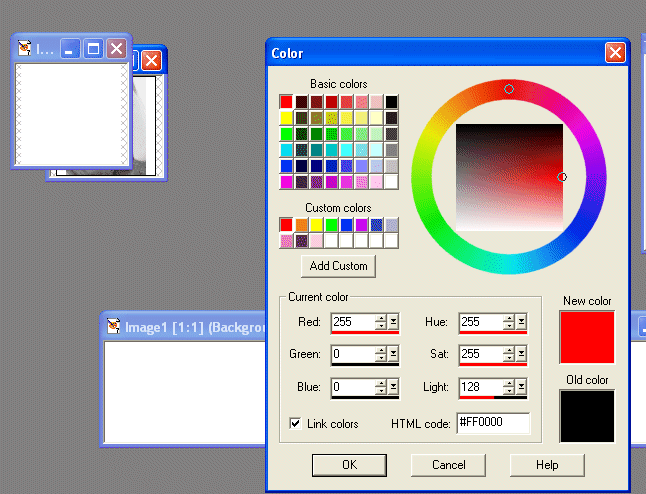Click the app icon of the small image window
646x494 pixels.
click(24, 48)
